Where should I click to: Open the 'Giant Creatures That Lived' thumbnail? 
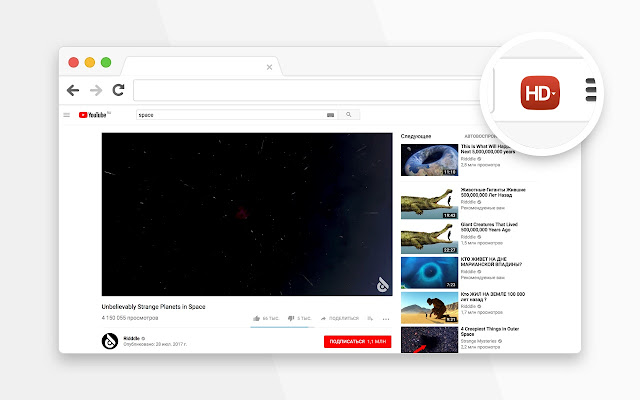tap(429, 238)
